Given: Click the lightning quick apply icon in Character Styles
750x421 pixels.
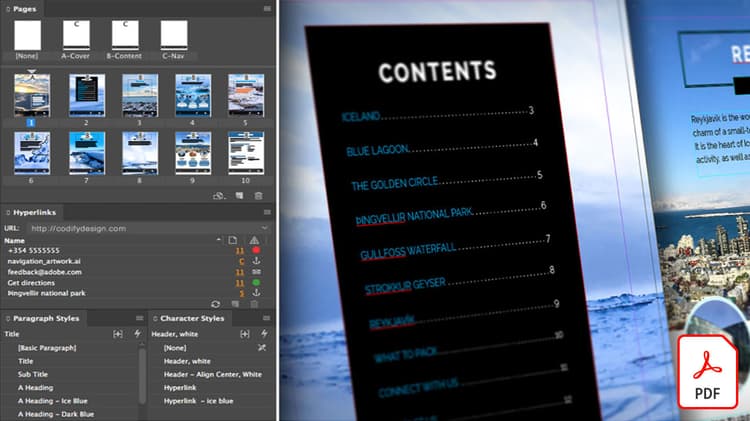Looking at the screenshot, I should point(264,333).
